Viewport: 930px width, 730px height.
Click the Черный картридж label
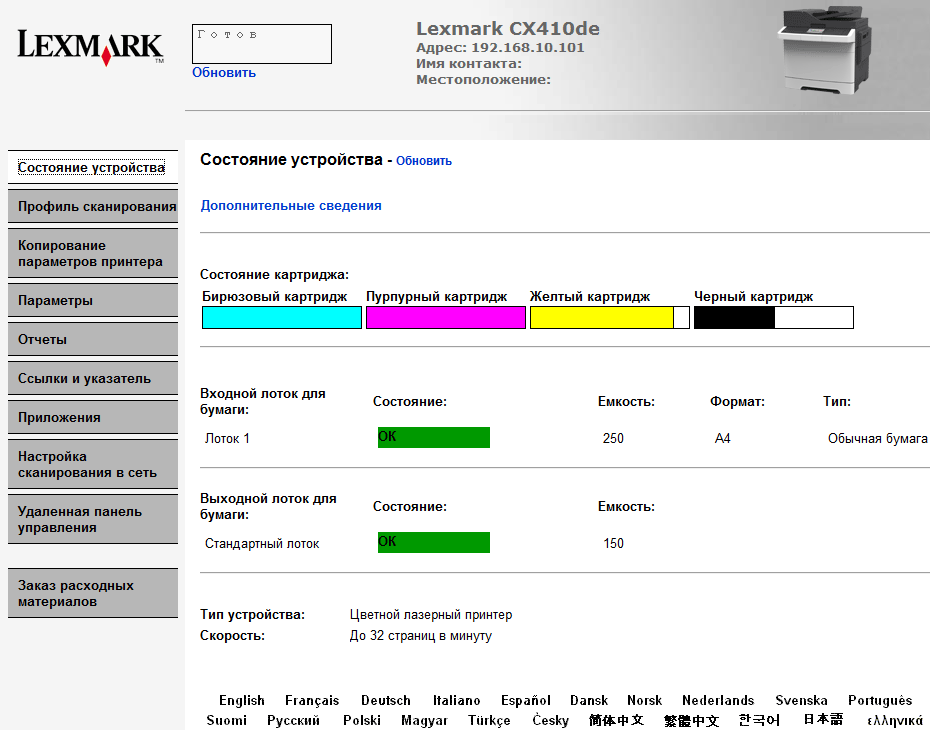click(753, 297)
